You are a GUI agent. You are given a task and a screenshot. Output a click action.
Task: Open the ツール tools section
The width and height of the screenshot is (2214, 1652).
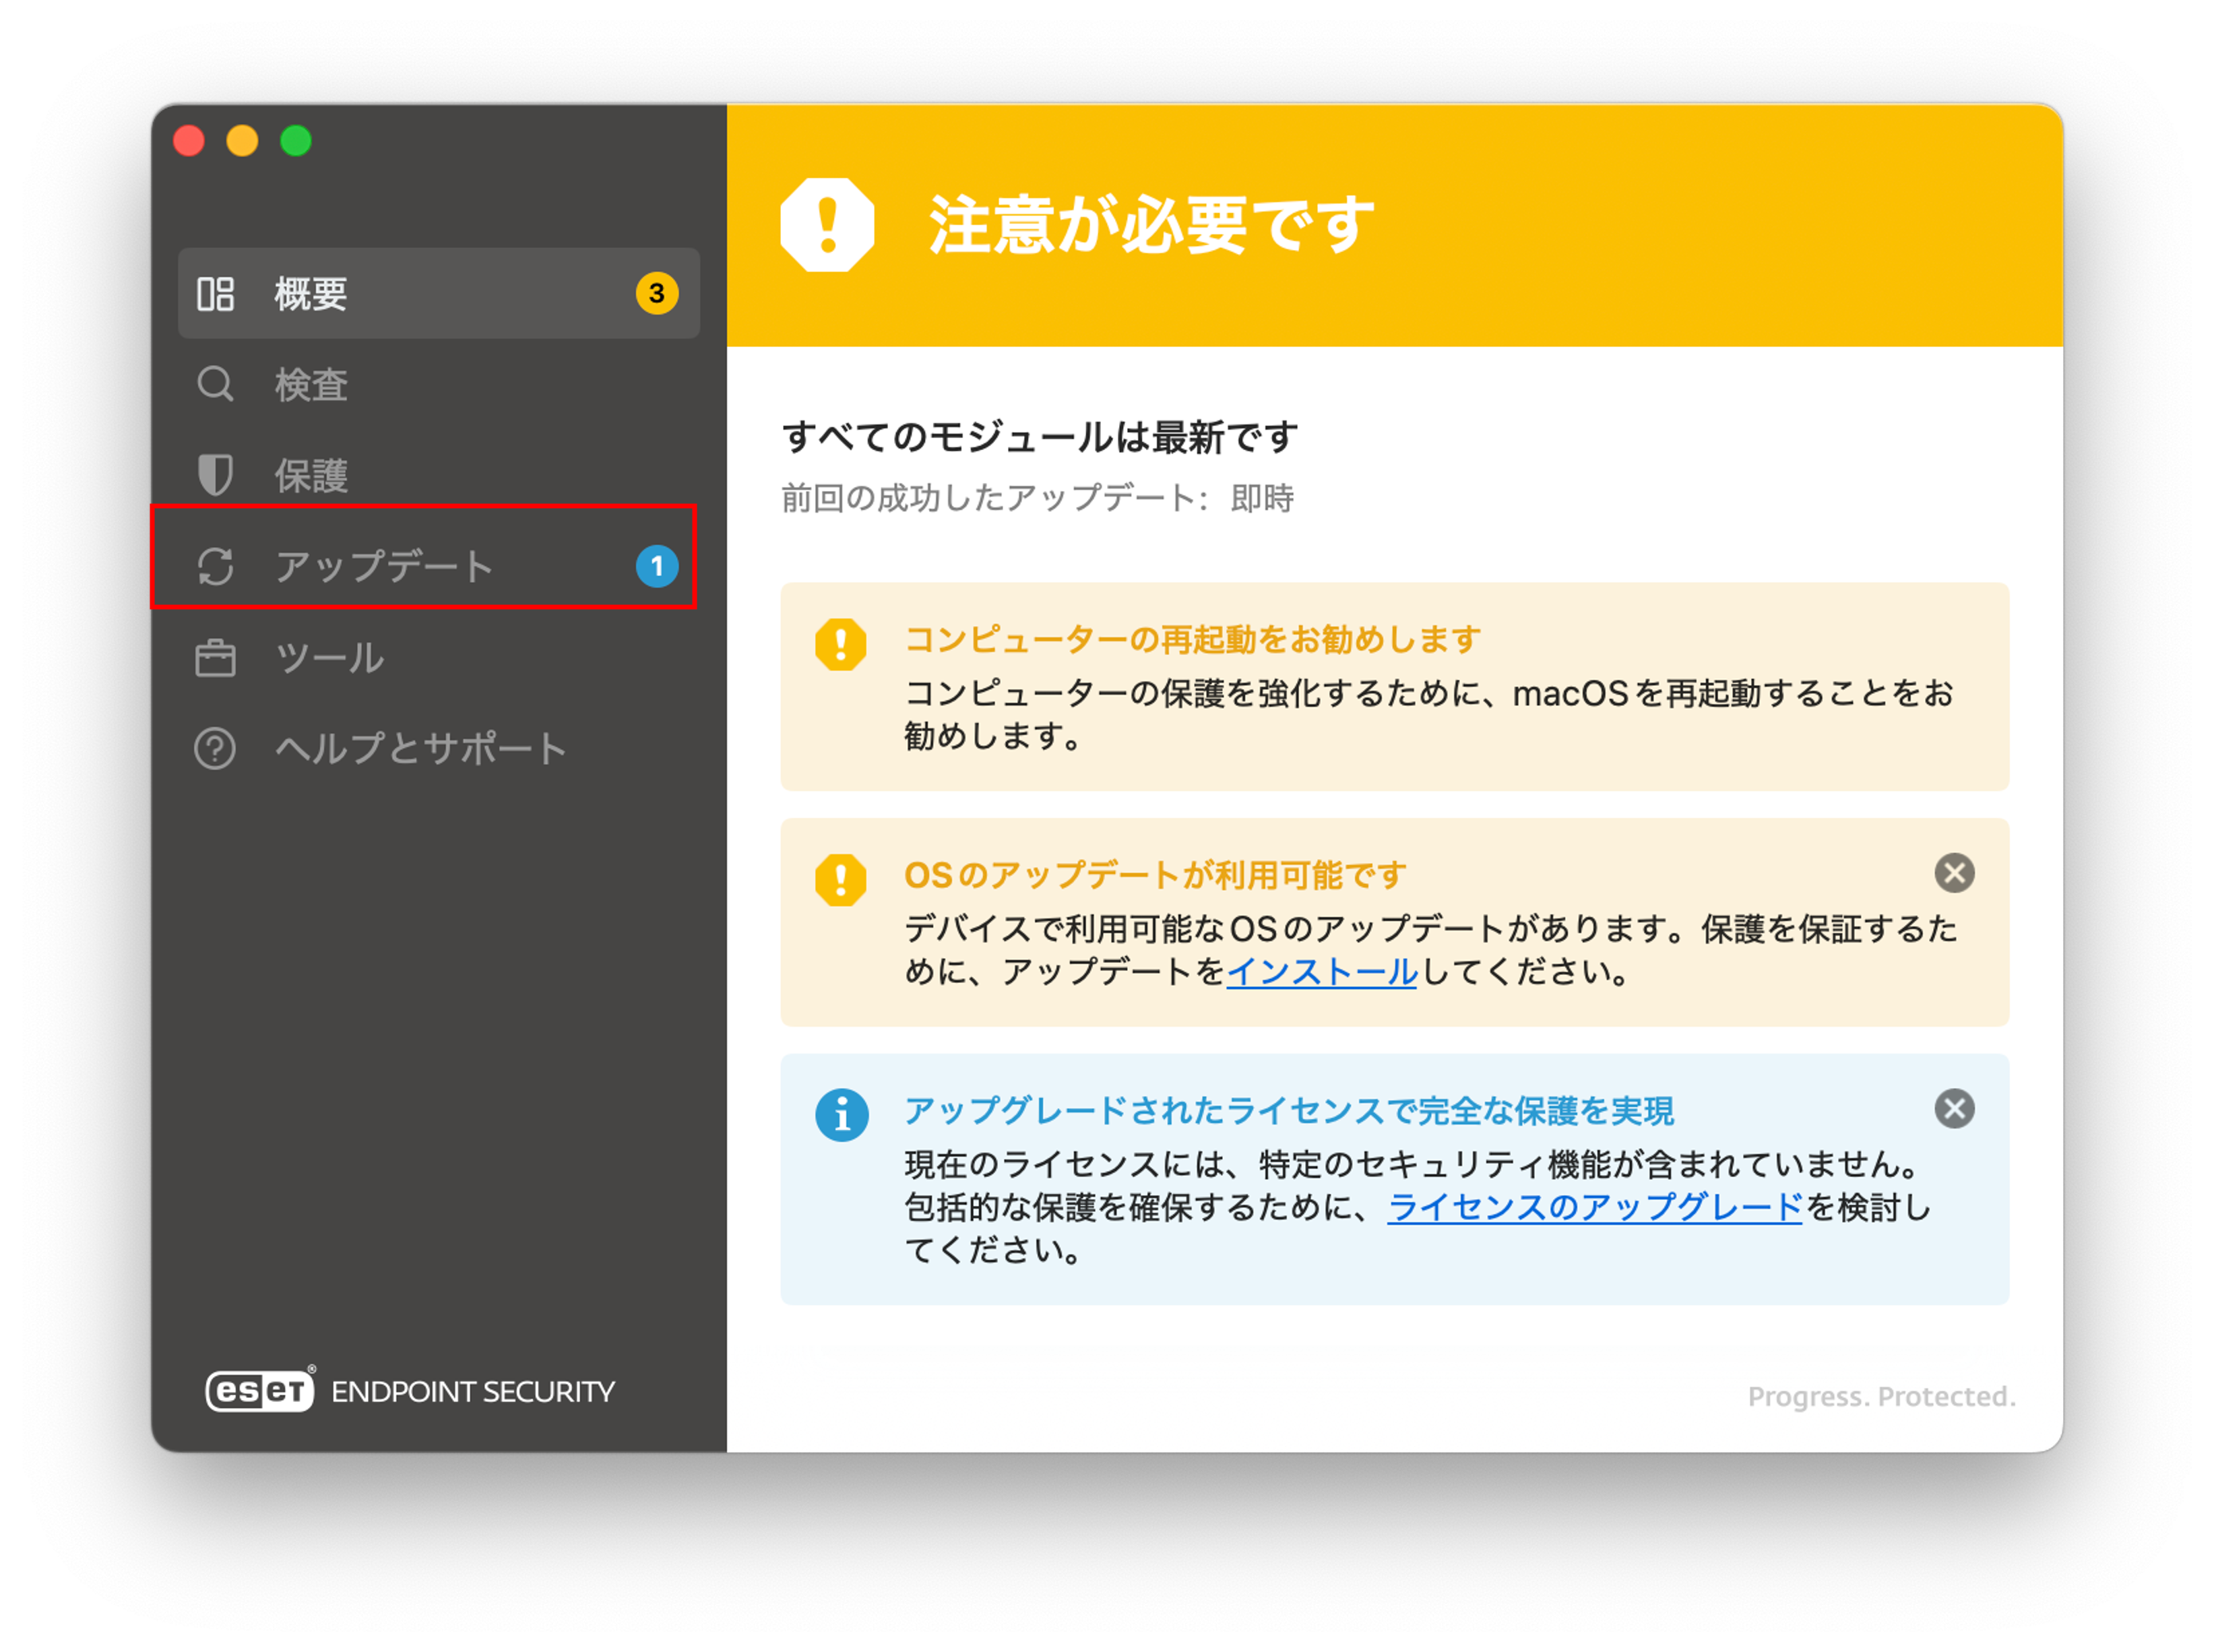click(x=438, y=657)
